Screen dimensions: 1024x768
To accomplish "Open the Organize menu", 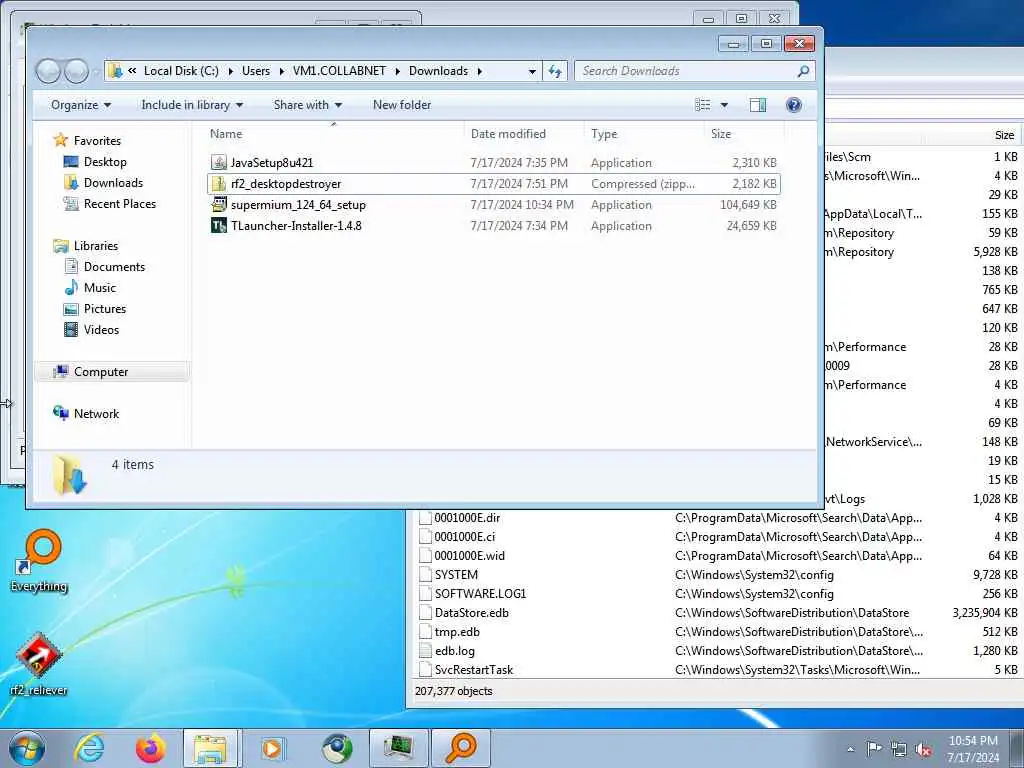I will click(x=81, y=105).
